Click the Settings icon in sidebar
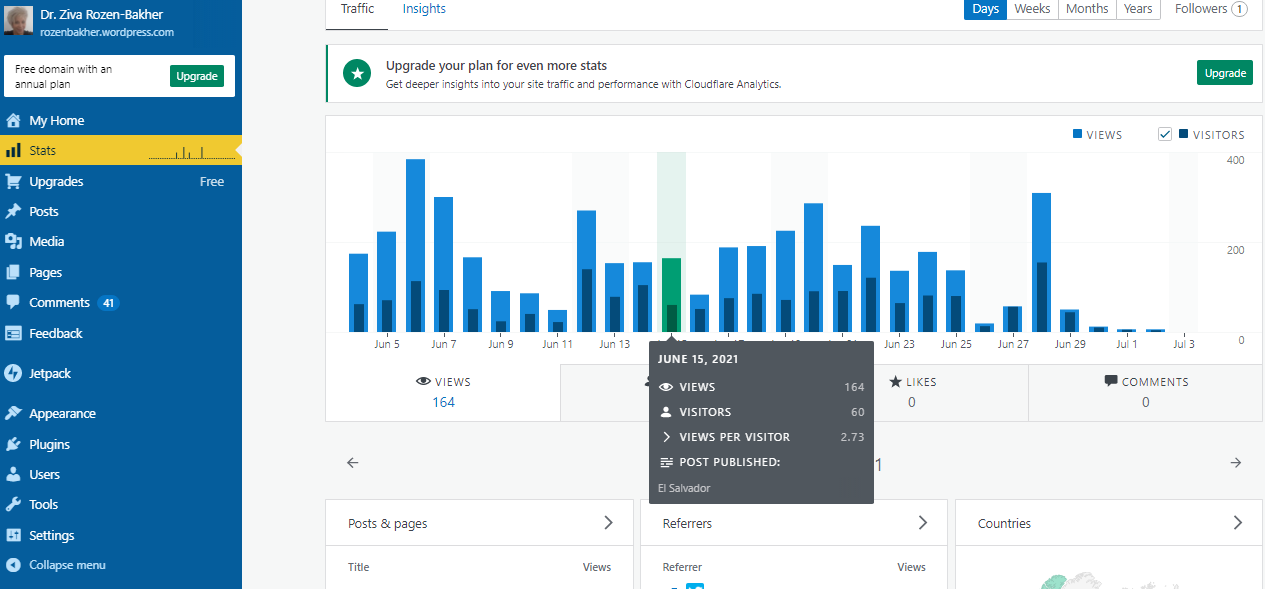This screenshot has height=589, width=1265. coord(13,535)
